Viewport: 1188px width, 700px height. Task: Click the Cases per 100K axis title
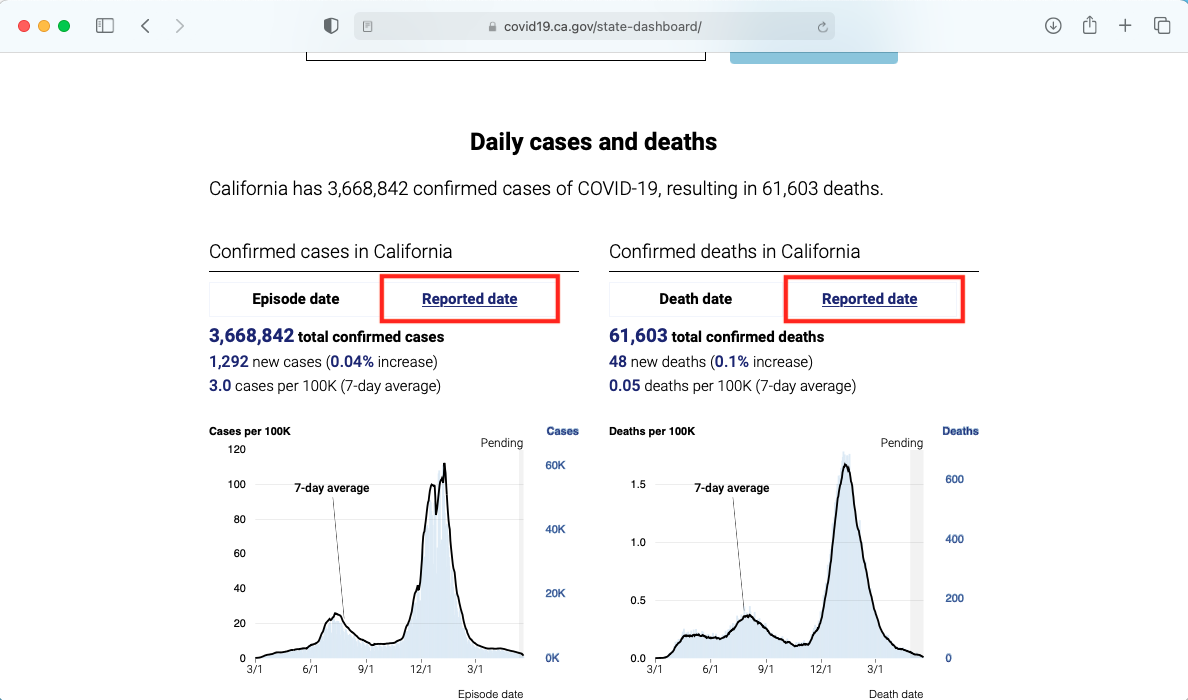click(x=249, y=431)
